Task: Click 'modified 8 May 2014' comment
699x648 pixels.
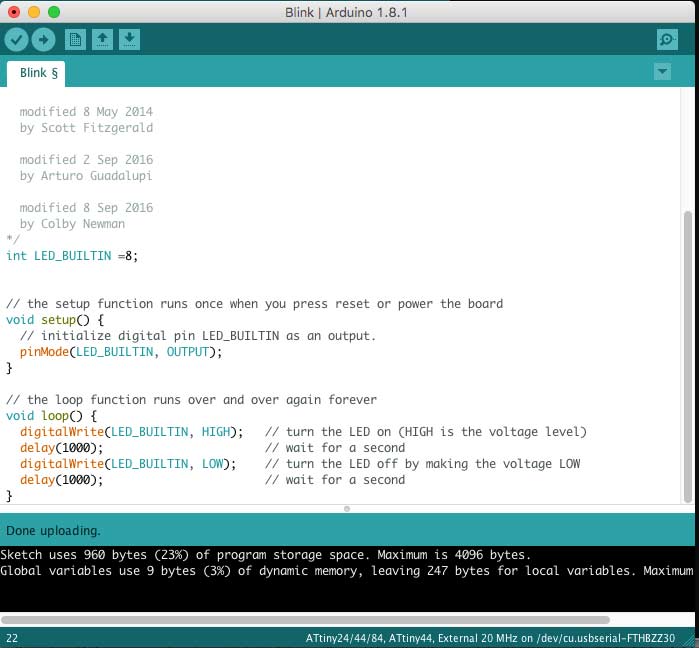Action: point(86,112)
